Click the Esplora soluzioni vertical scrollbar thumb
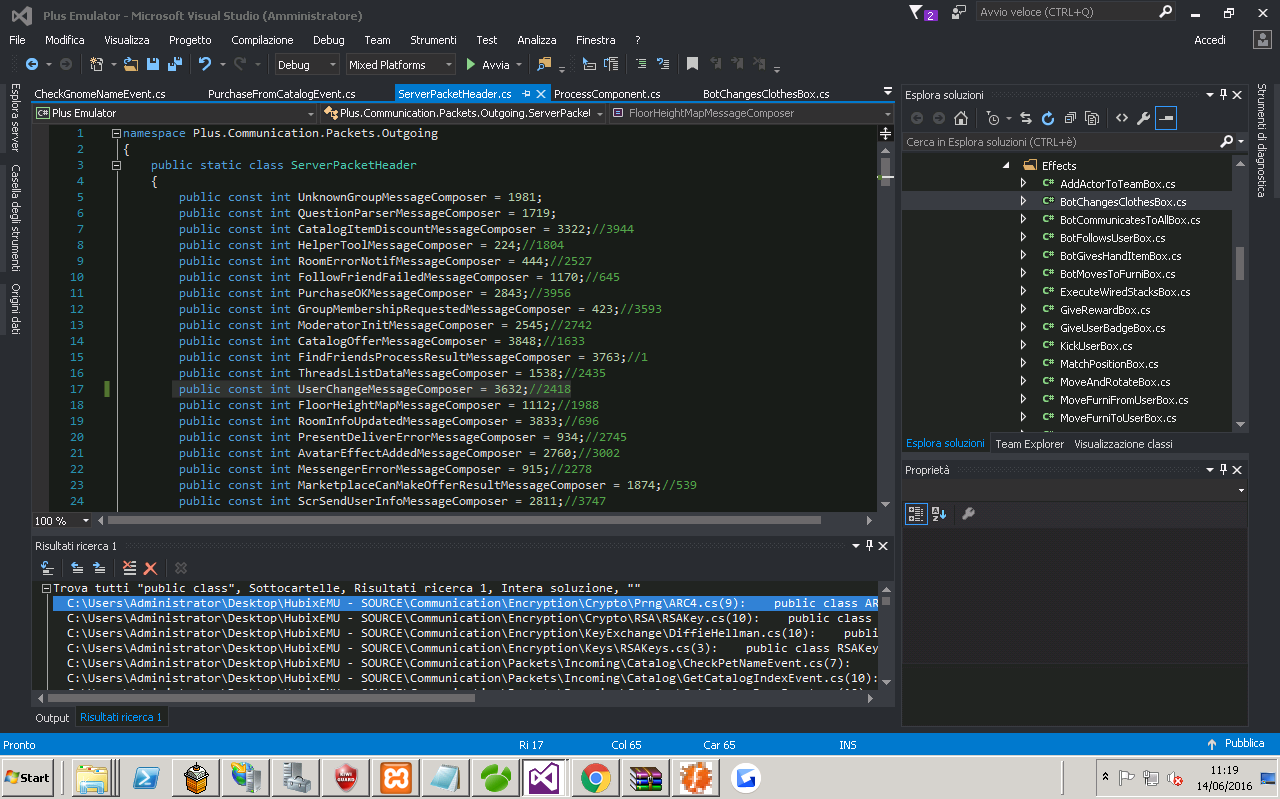Viewport: 1280px width, 799px height. pyautogui.click(x=1240, y=264)
